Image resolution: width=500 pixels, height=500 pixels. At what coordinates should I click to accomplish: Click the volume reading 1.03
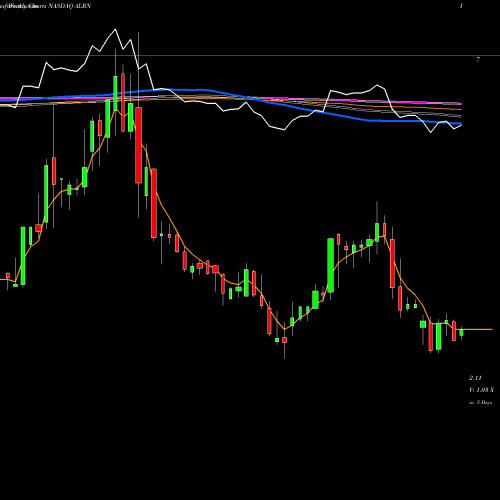(x=482, y=390)
